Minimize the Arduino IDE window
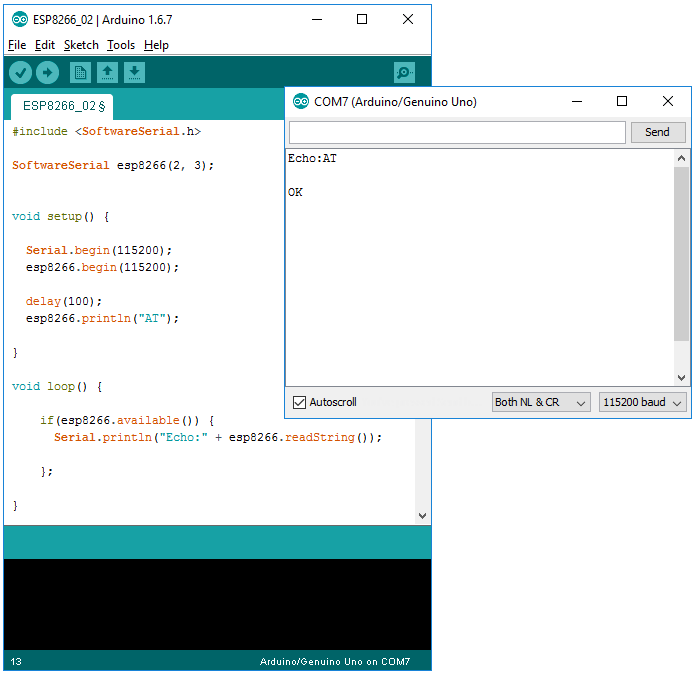 pos(317,20)
